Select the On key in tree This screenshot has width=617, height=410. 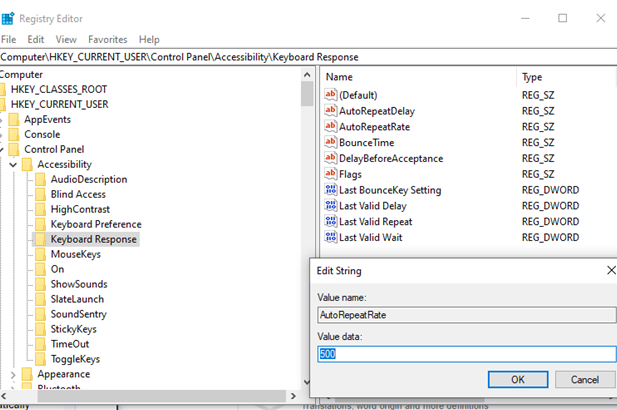point(57,269)
